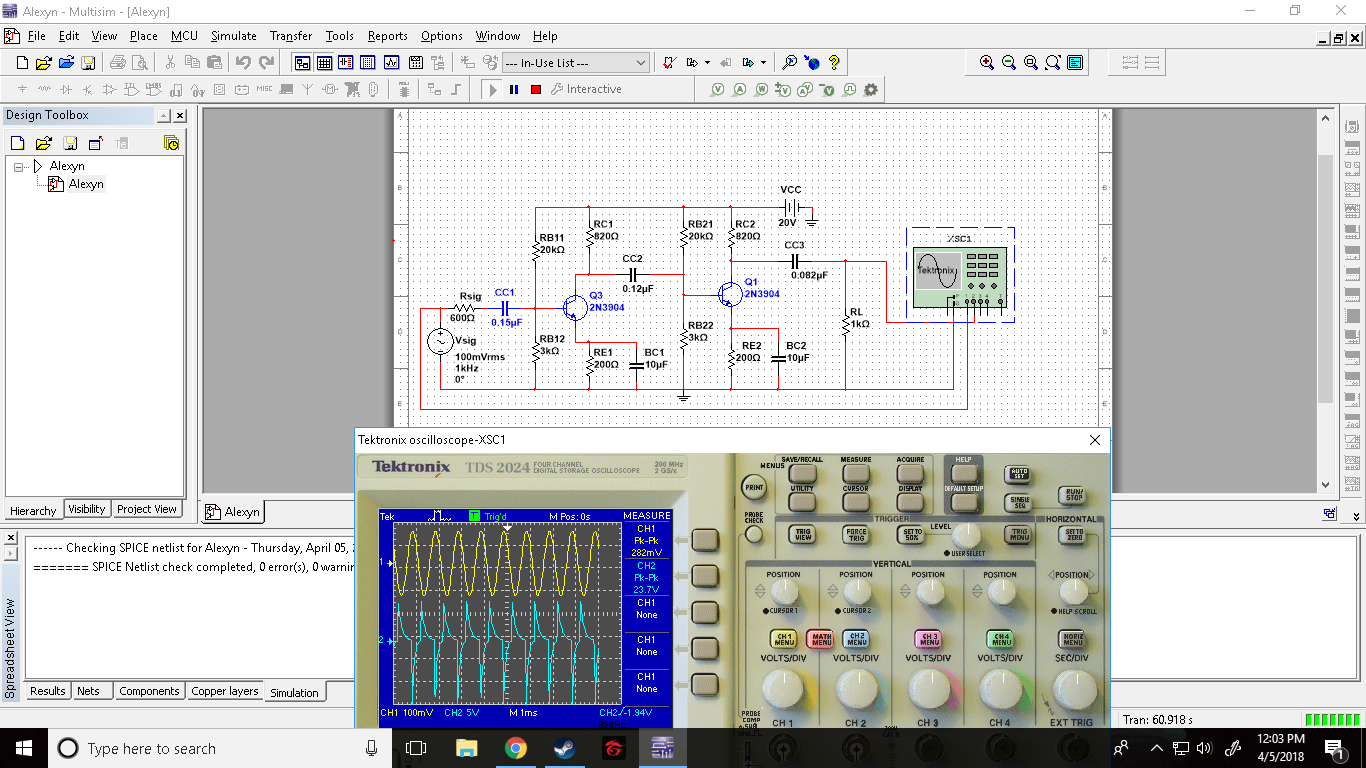Toggle the RUN/STOP oscilloscope button
The height and width of the screenshot is (768, 1366).
tap(1073, 494)
